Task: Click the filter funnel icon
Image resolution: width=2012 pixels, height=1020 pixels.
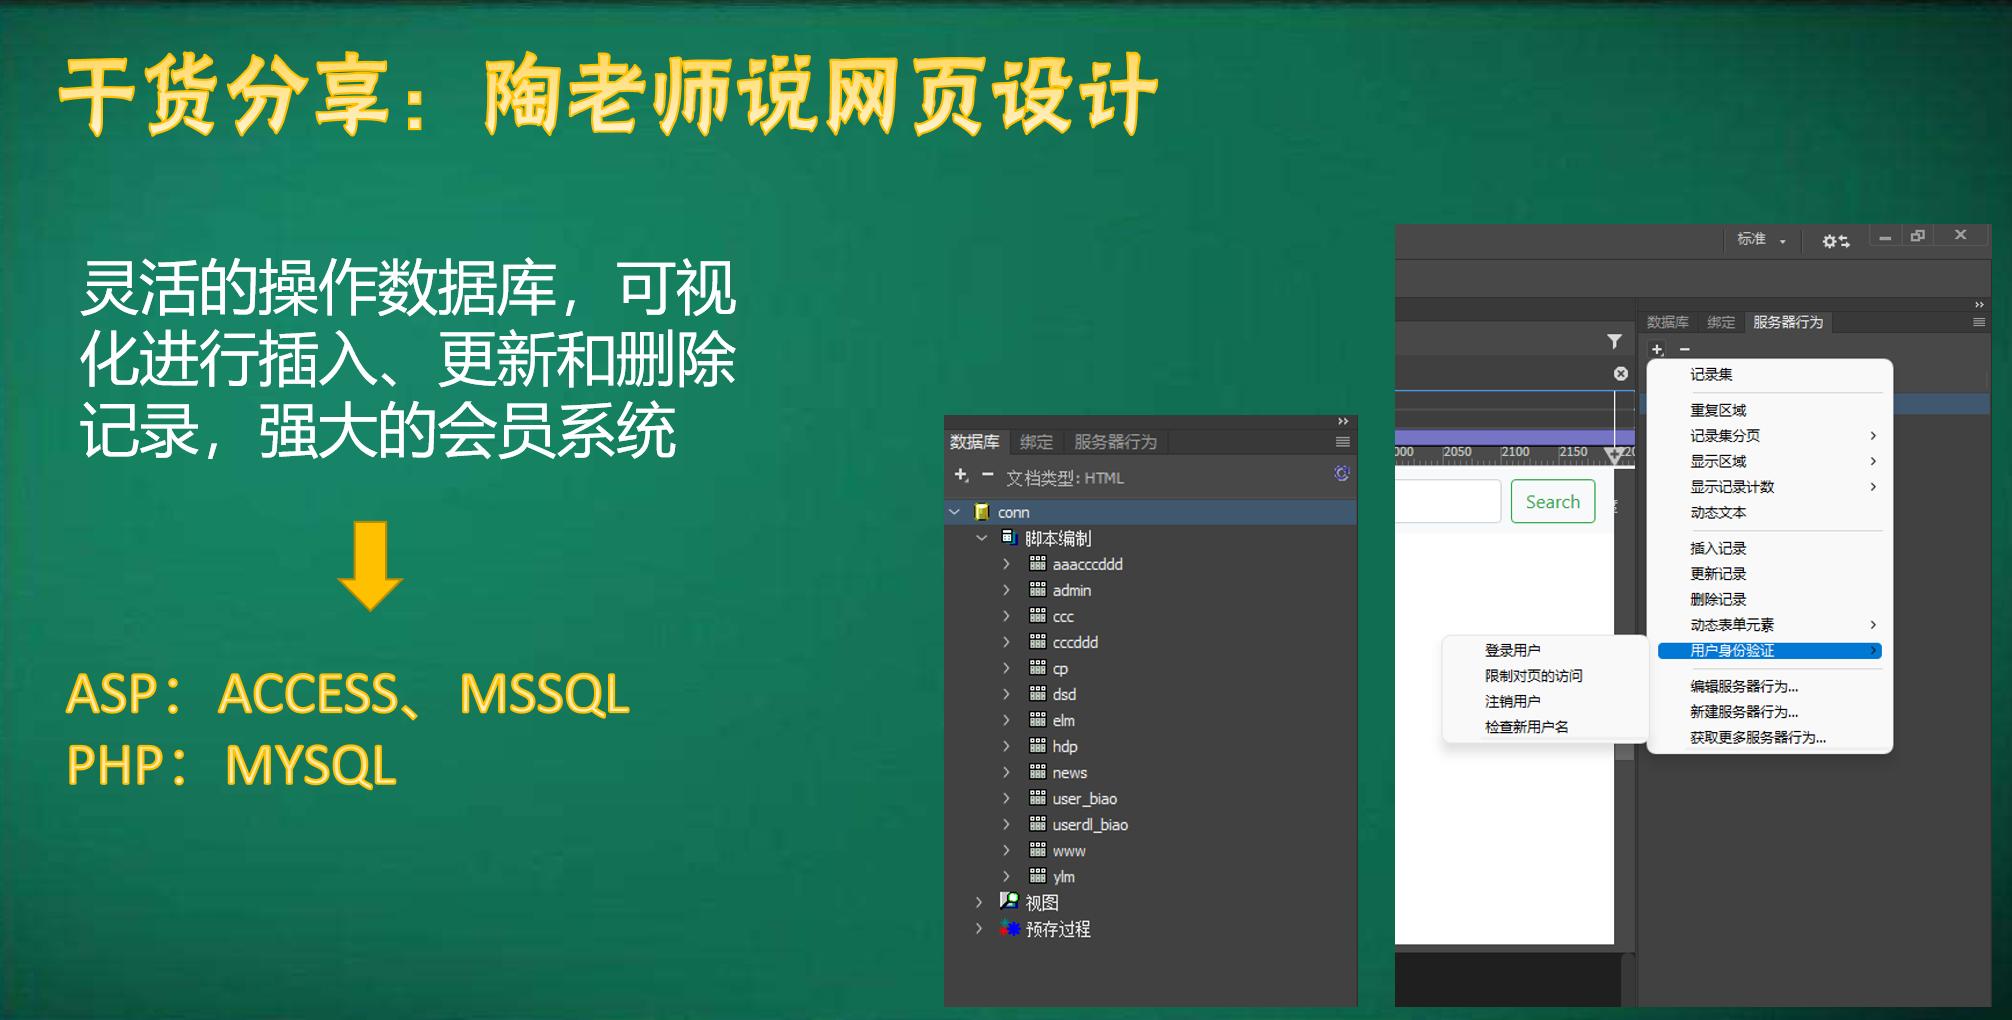Action: coord(1614,341)
